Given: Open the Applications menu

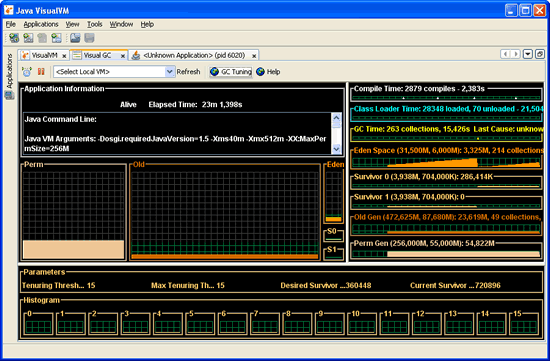Looking at the screenshot, I should 41,24.
